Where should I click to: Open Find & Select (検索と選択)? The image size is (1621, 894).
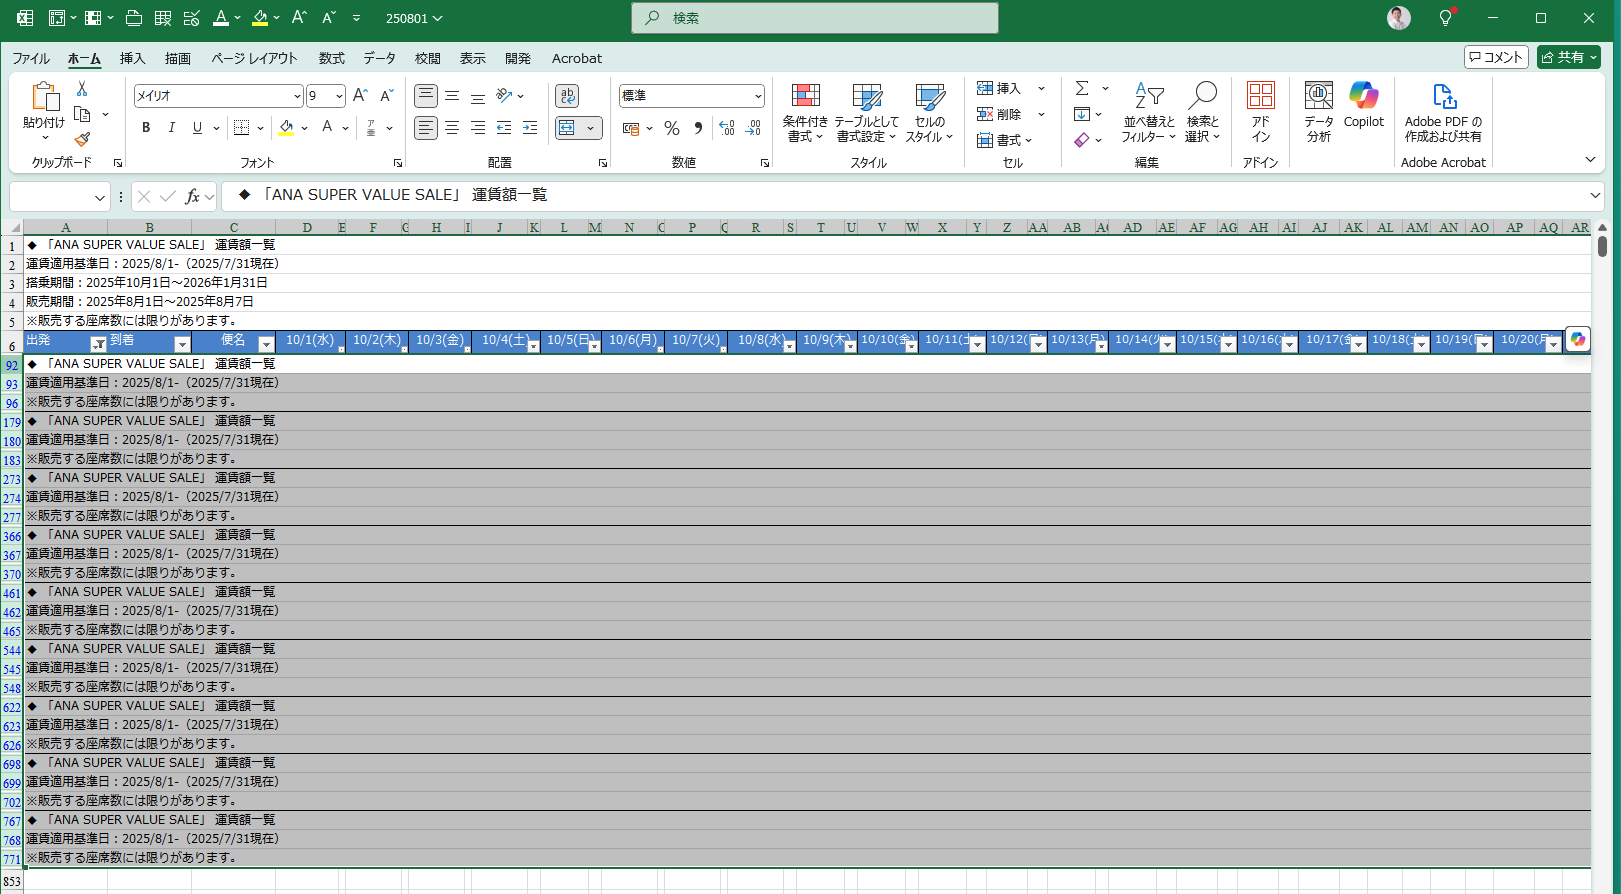click(x=1202, y=112)
